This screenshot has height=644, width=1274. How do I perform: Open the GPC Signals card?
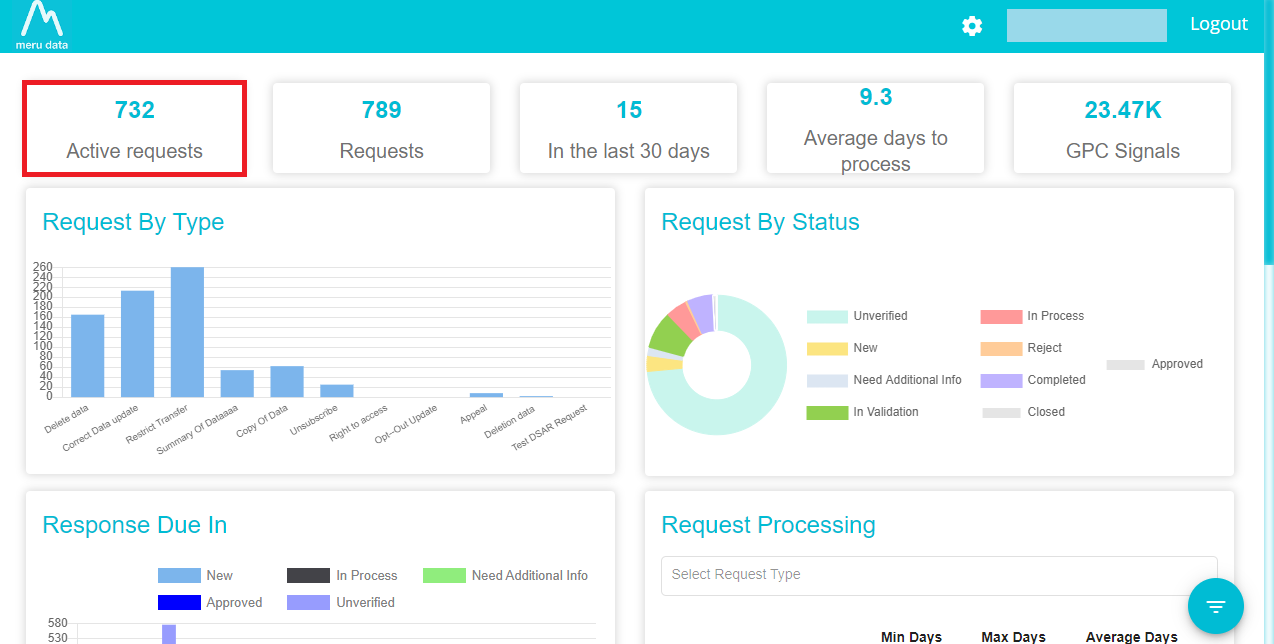click(x=1123, y=129)
